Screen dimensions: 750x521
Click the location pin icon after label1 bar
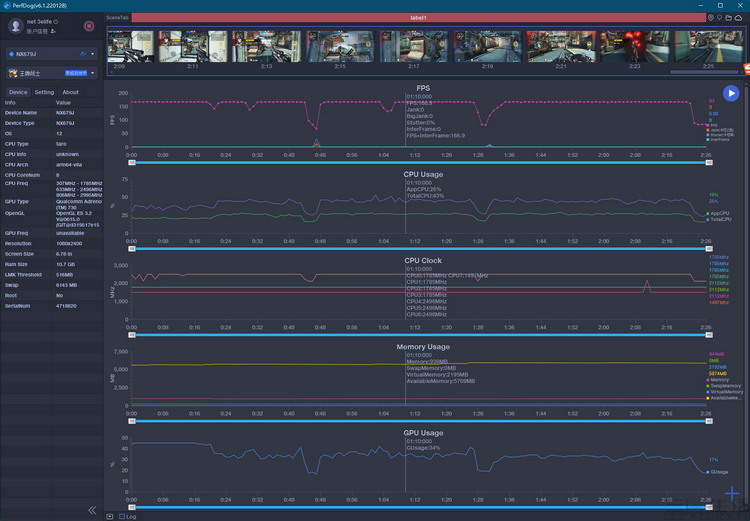point(710,18)
